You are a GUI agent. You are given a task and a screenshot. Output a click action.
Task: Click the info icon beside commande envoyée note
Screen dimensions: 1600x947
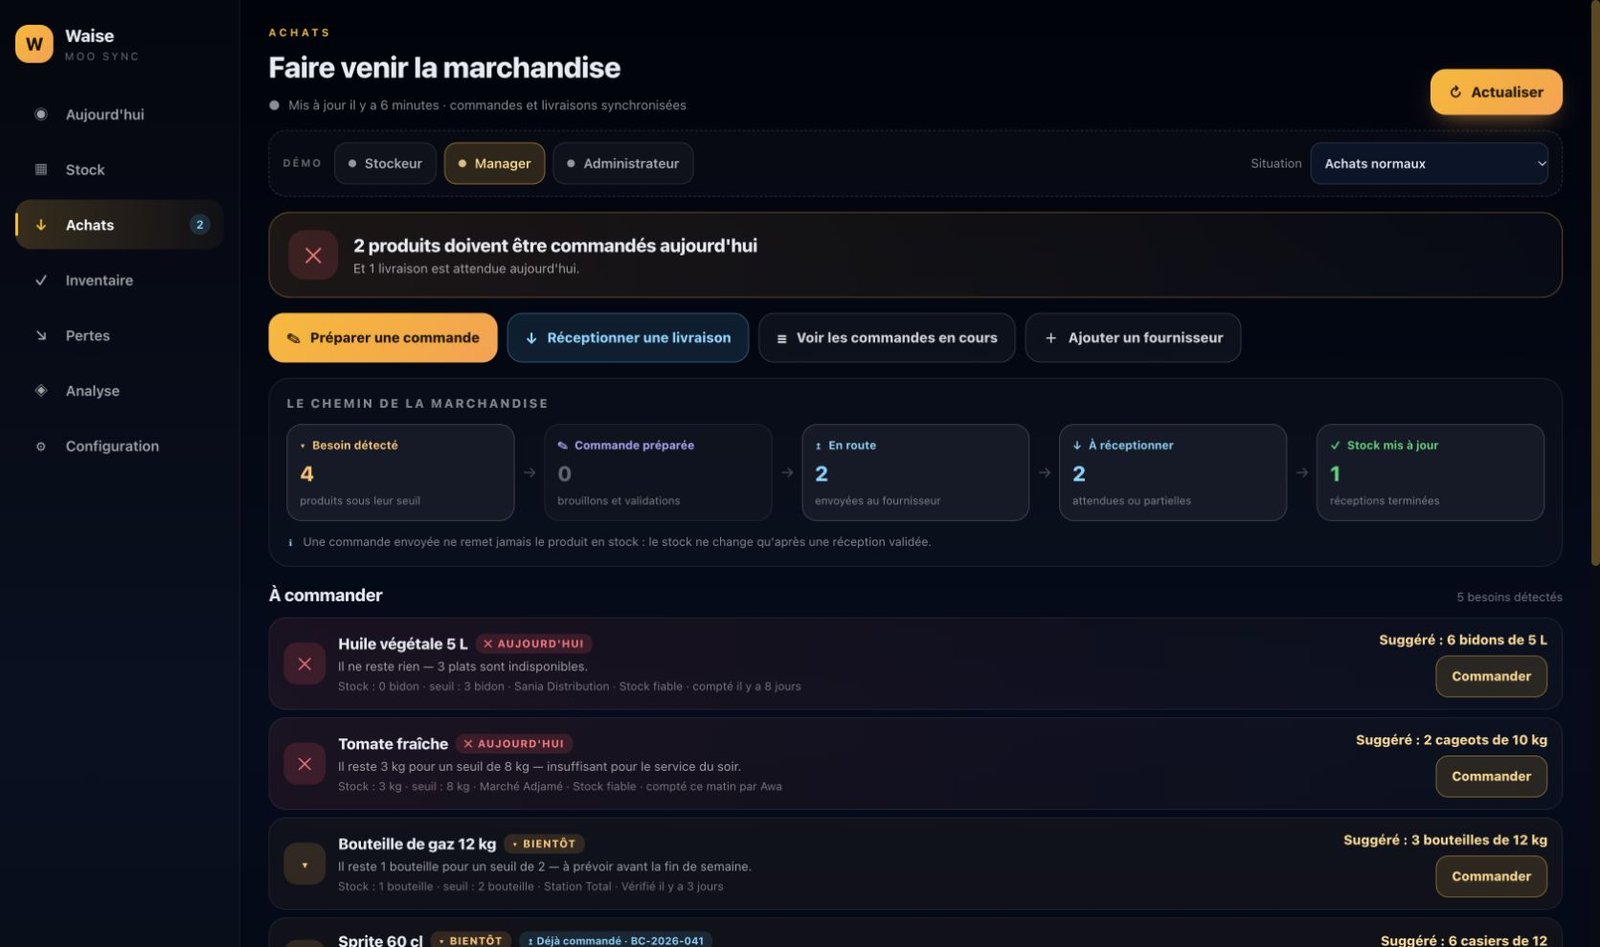(x=291, y=542)
